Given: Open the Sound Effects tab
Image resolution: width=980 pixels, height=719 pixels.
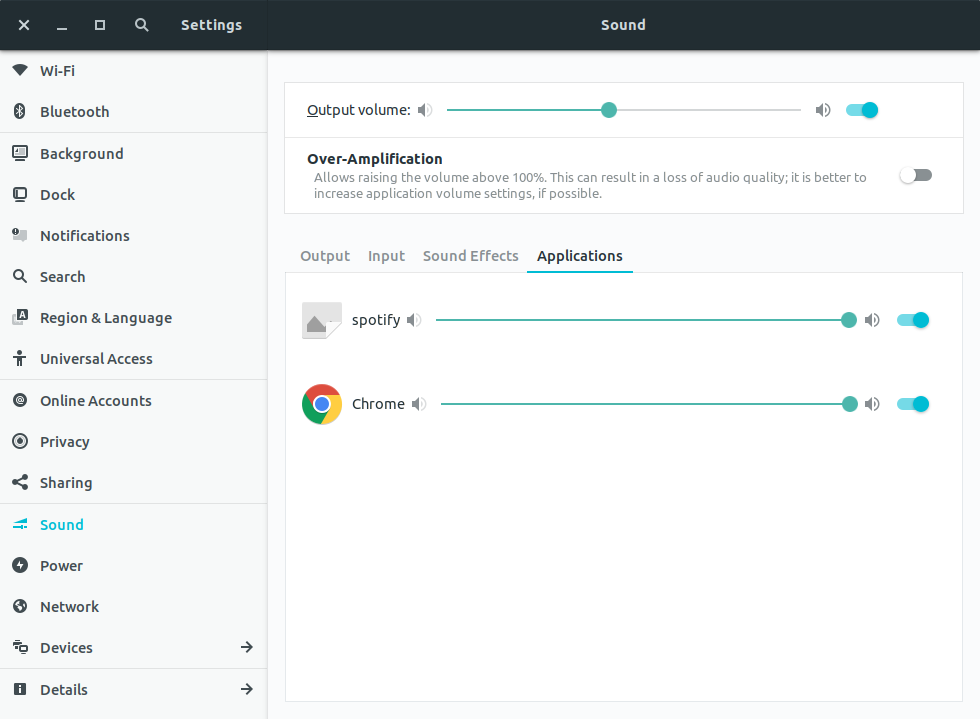Looking at the screenshot, I should (x=471, y=256).
